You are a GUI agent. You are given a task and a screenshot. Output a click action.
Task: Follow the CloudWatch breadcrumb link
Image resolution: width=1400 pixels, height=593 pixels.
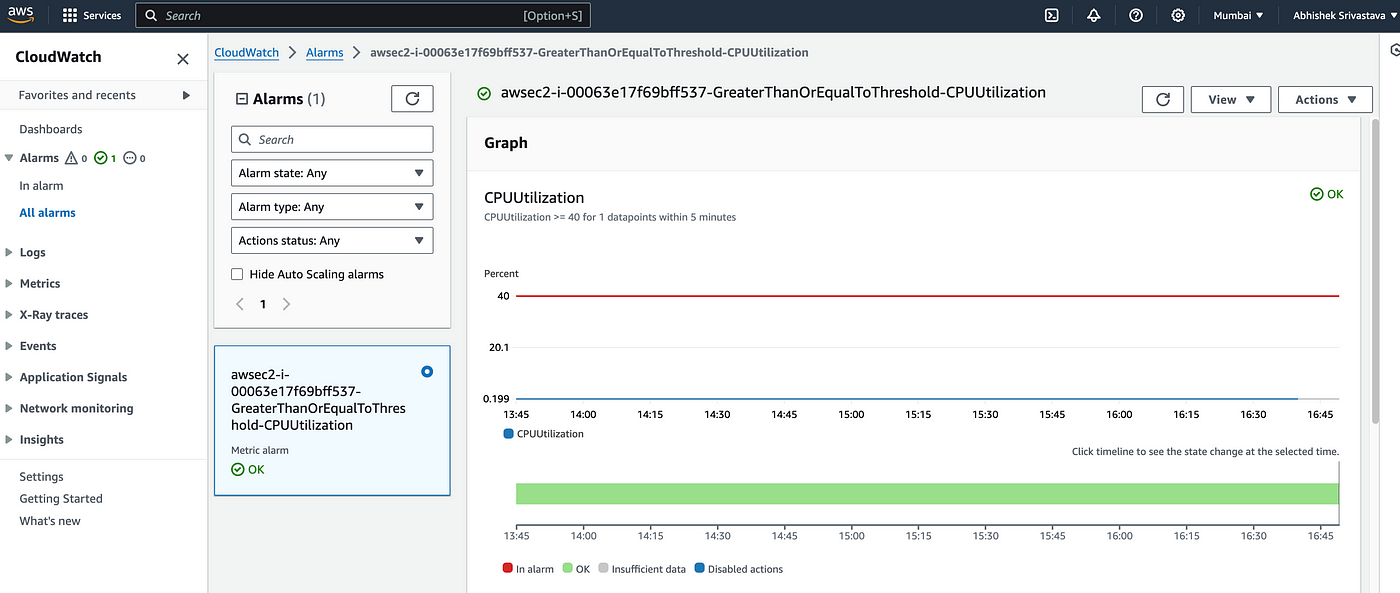[247, 52]
